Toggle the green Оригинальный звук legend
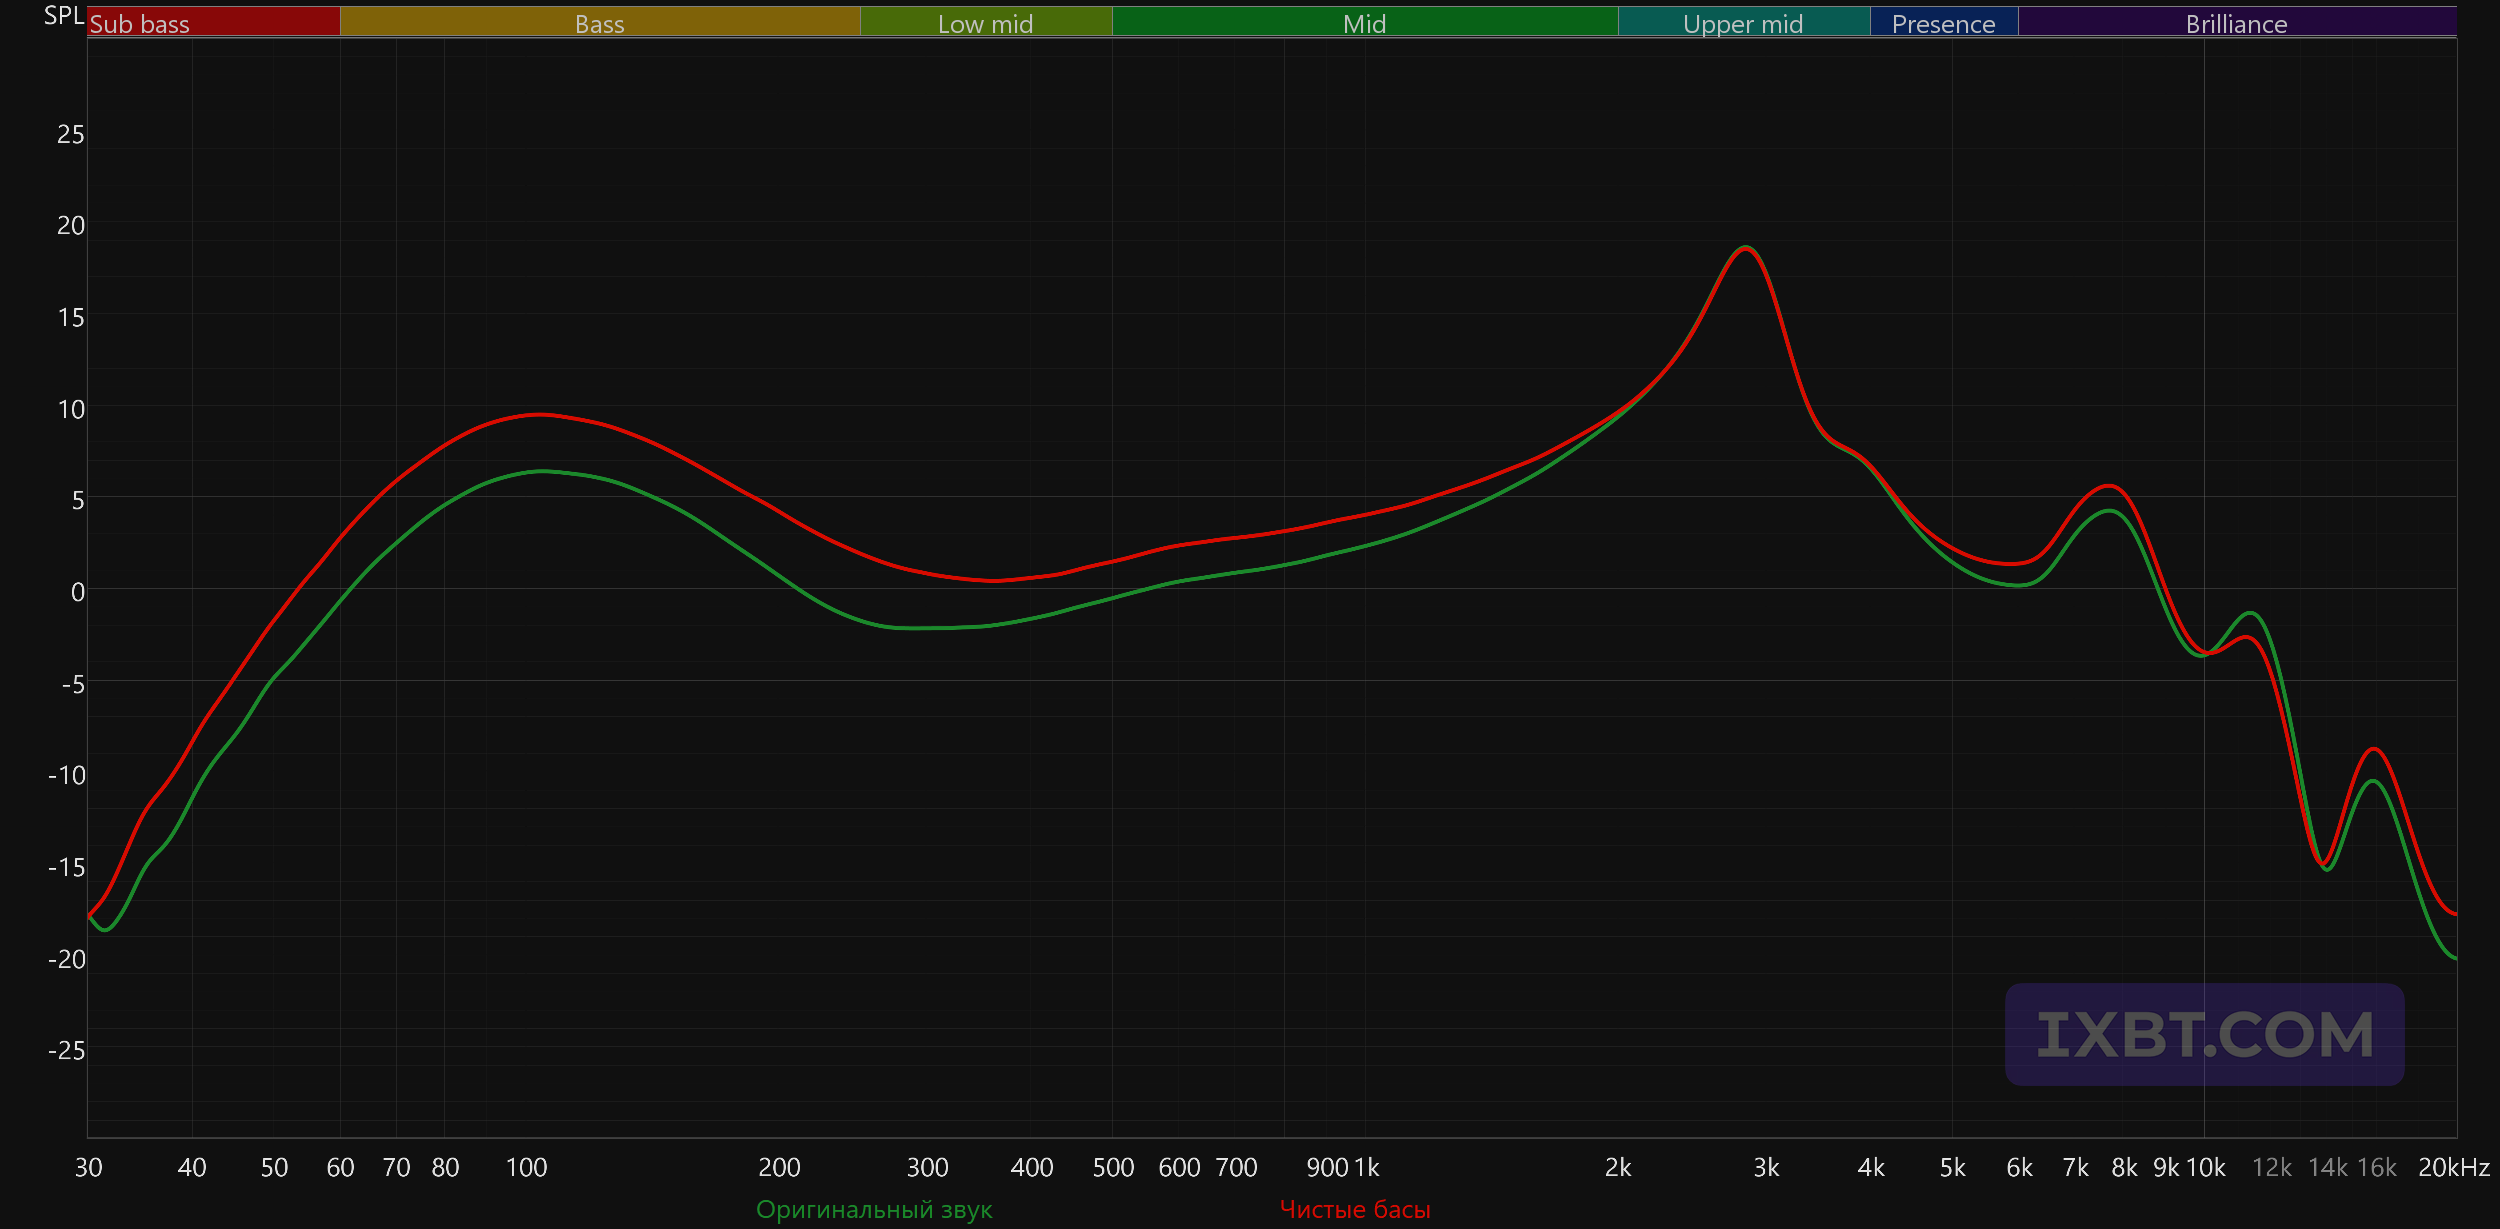This screenshot has height=1229, width=2500. [874, 1209]
